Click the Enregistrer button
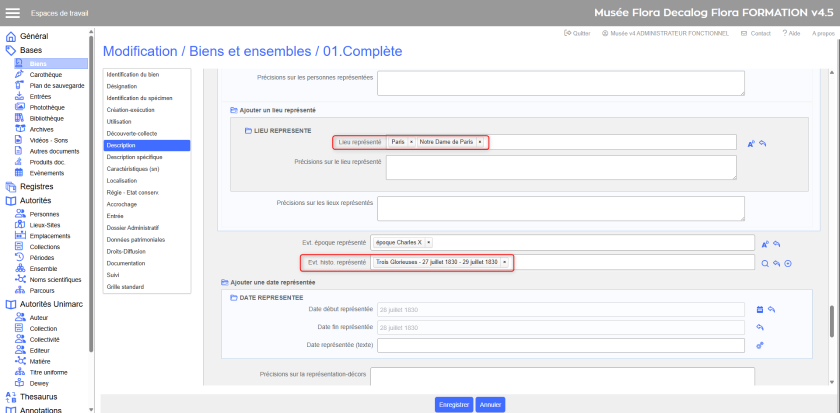This screenshot has height=413, width=840. 453,404
